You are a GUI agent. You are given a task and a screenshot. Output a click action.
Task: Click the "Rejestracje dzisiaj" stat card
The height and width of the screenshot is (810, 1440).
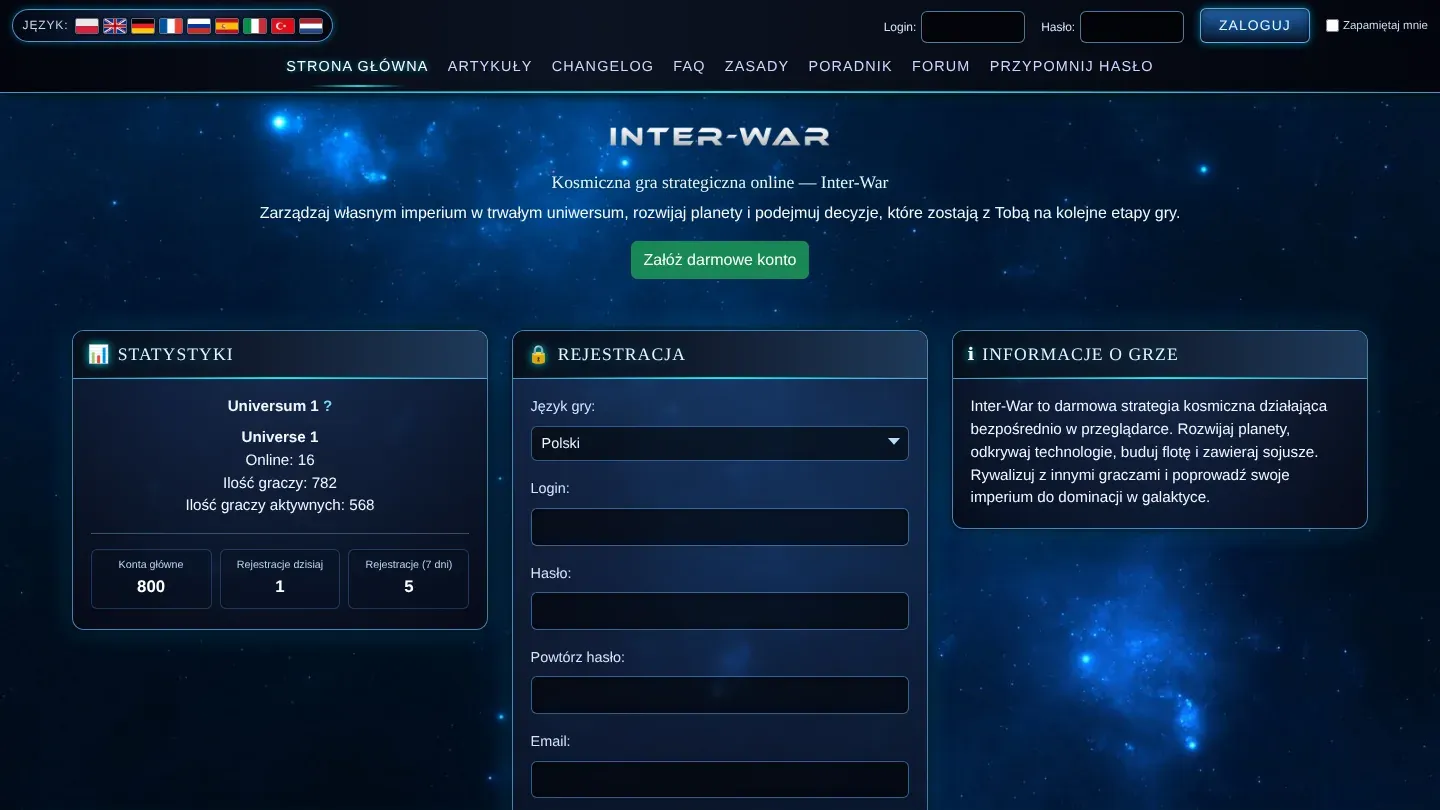pos(280,578)
